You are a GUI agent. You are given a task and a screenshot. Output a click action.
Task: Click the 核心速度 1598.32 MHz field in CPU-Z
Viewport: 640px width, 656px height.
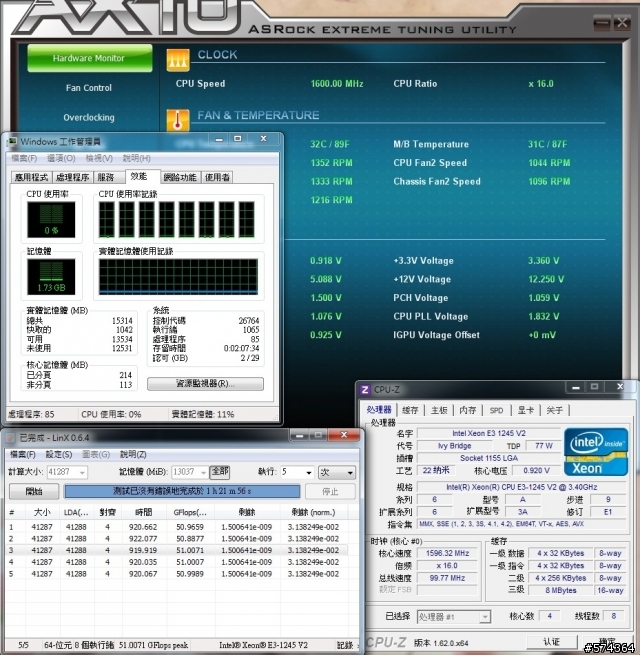(447, 554)
